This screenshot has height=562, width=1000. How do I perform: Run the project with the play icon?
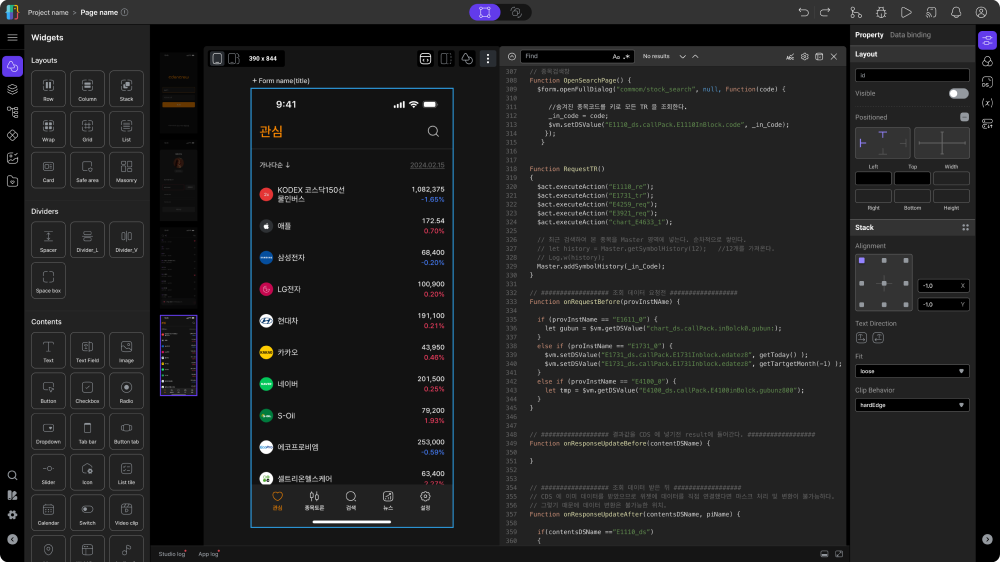pos(905,12)
